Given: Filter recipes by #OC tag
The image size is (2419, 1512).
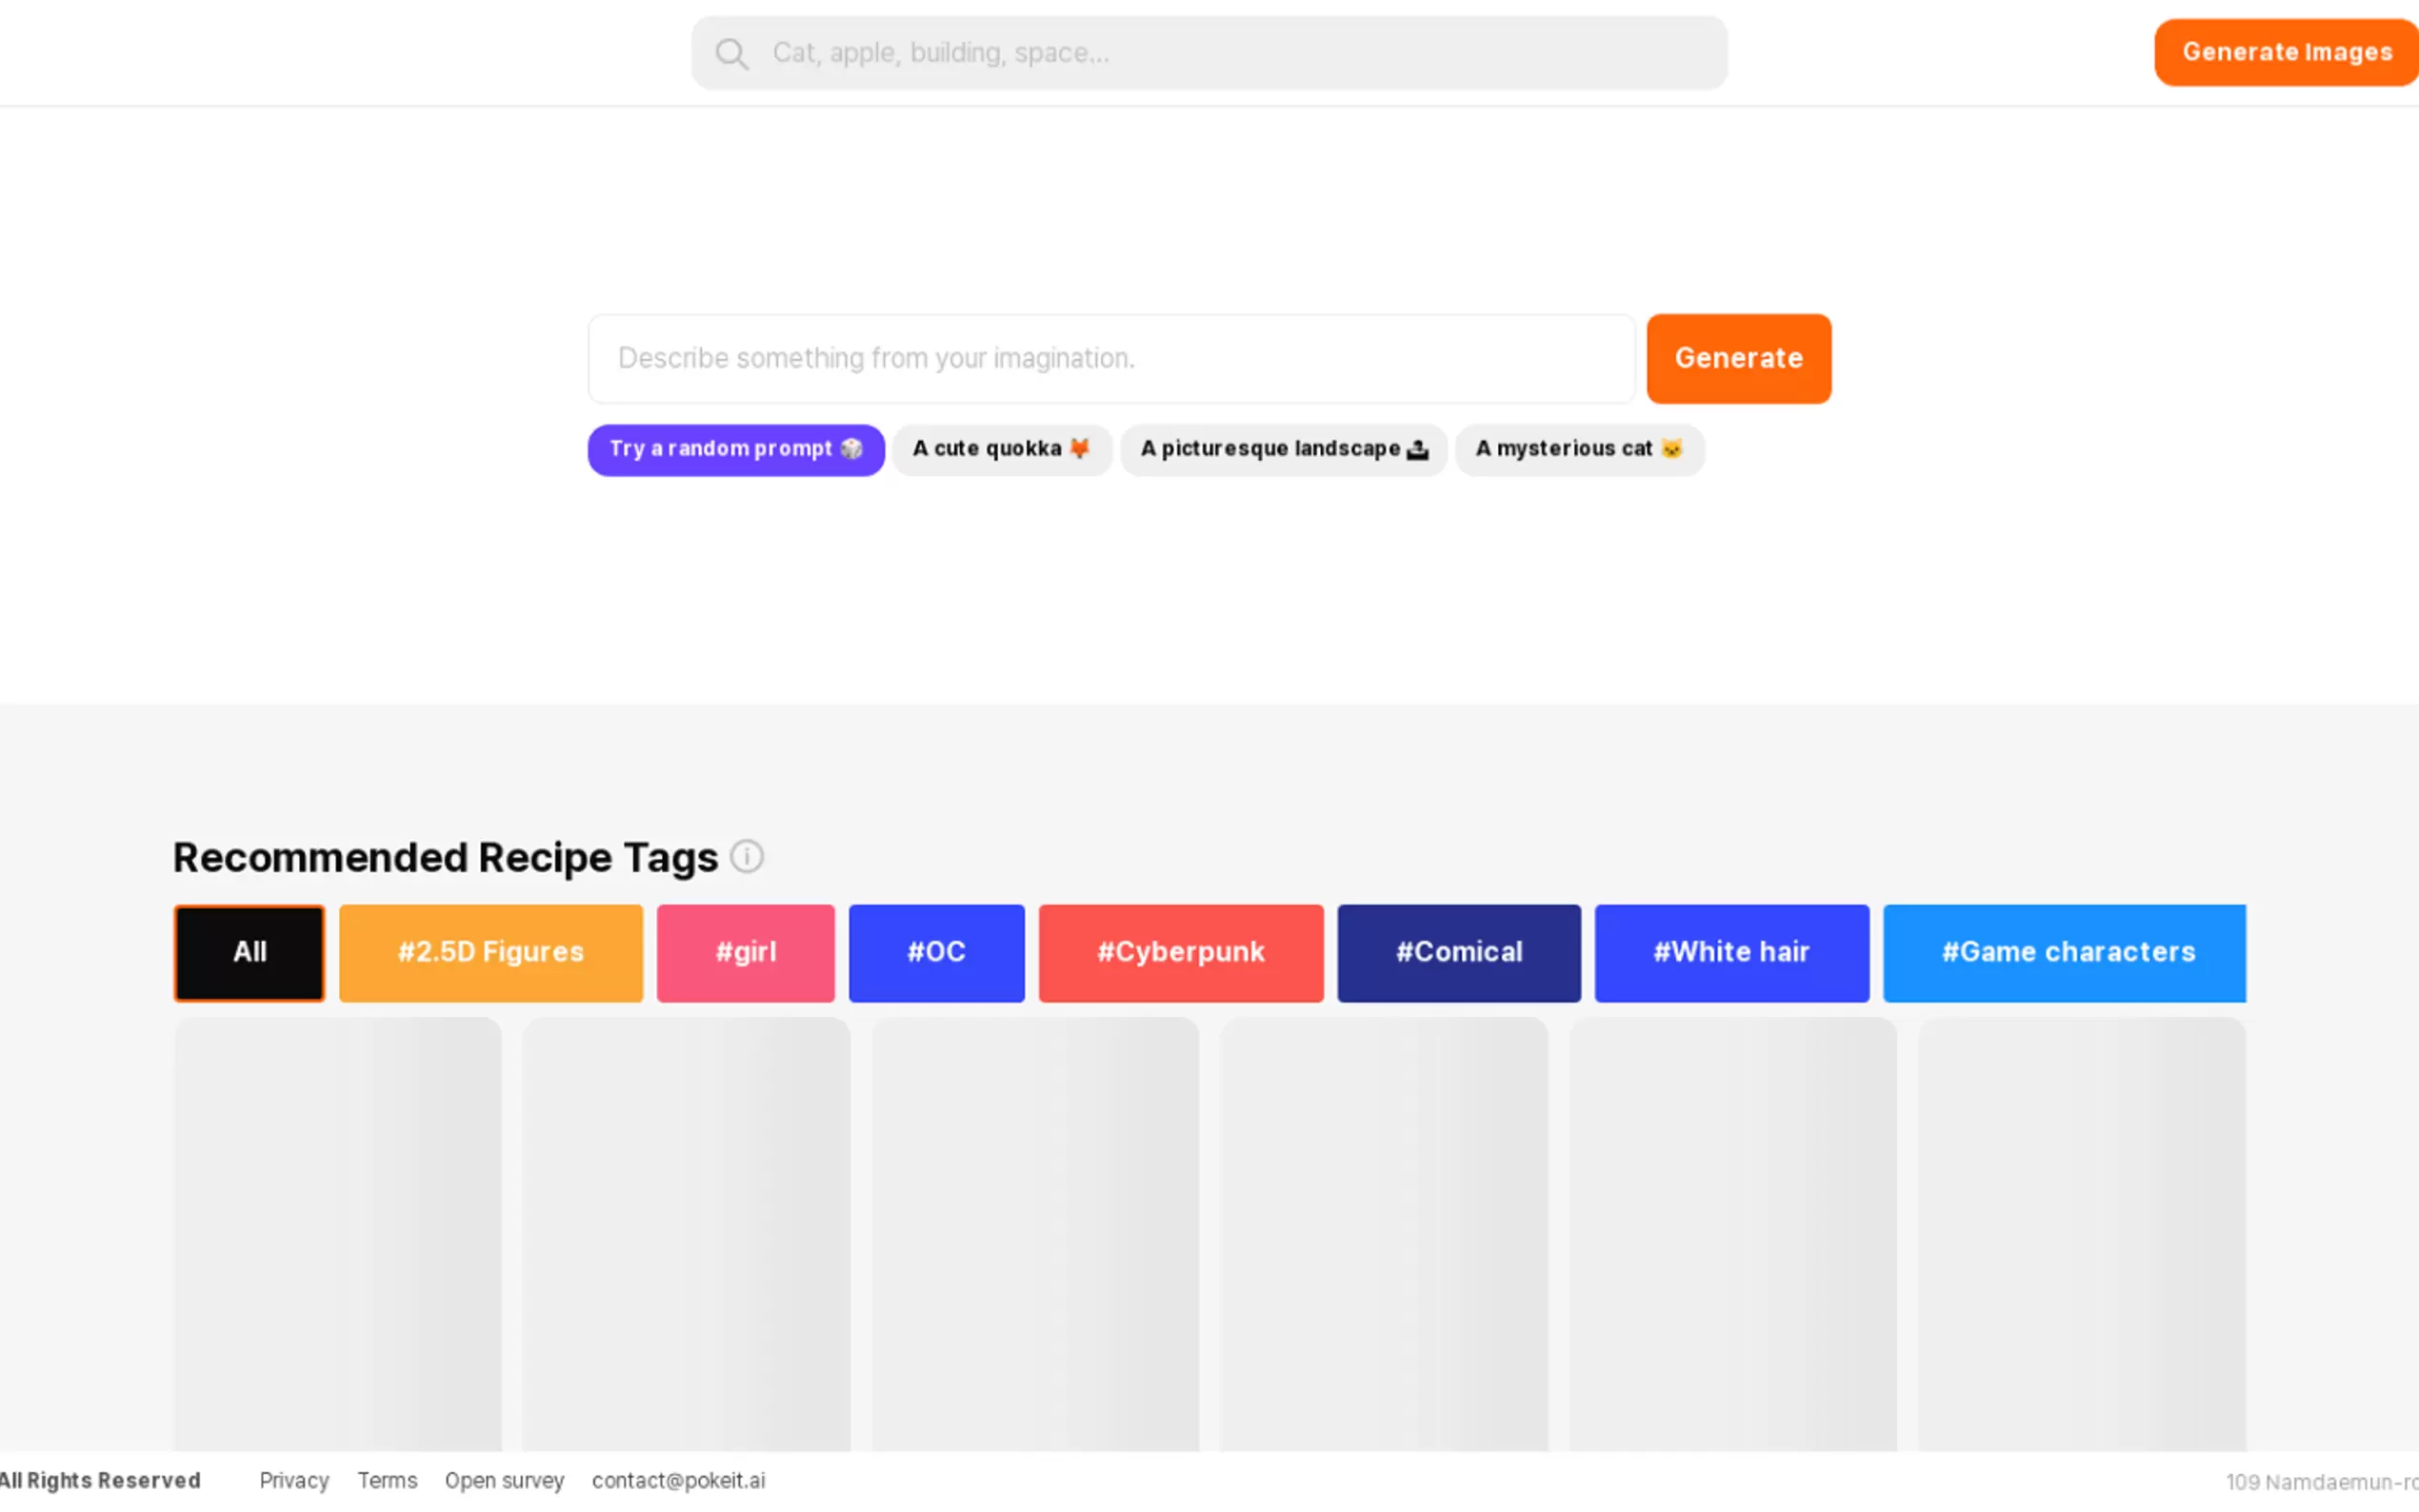Looking at the screenshot, I should 936,952.
